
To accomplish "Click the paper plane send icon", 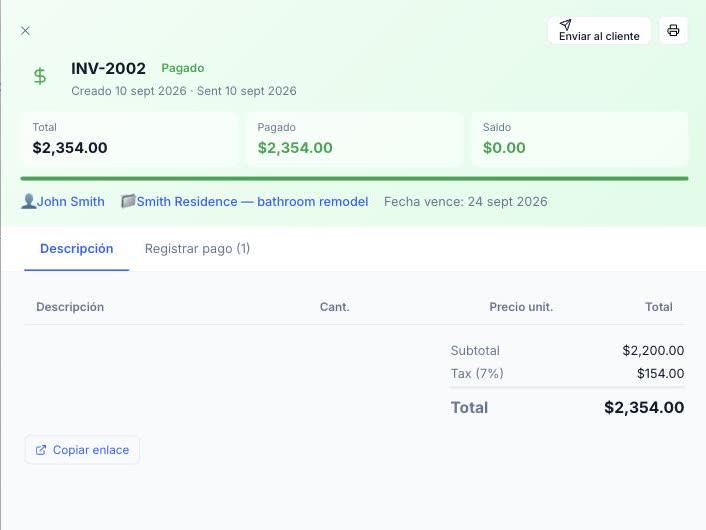I will click(566, 24).
